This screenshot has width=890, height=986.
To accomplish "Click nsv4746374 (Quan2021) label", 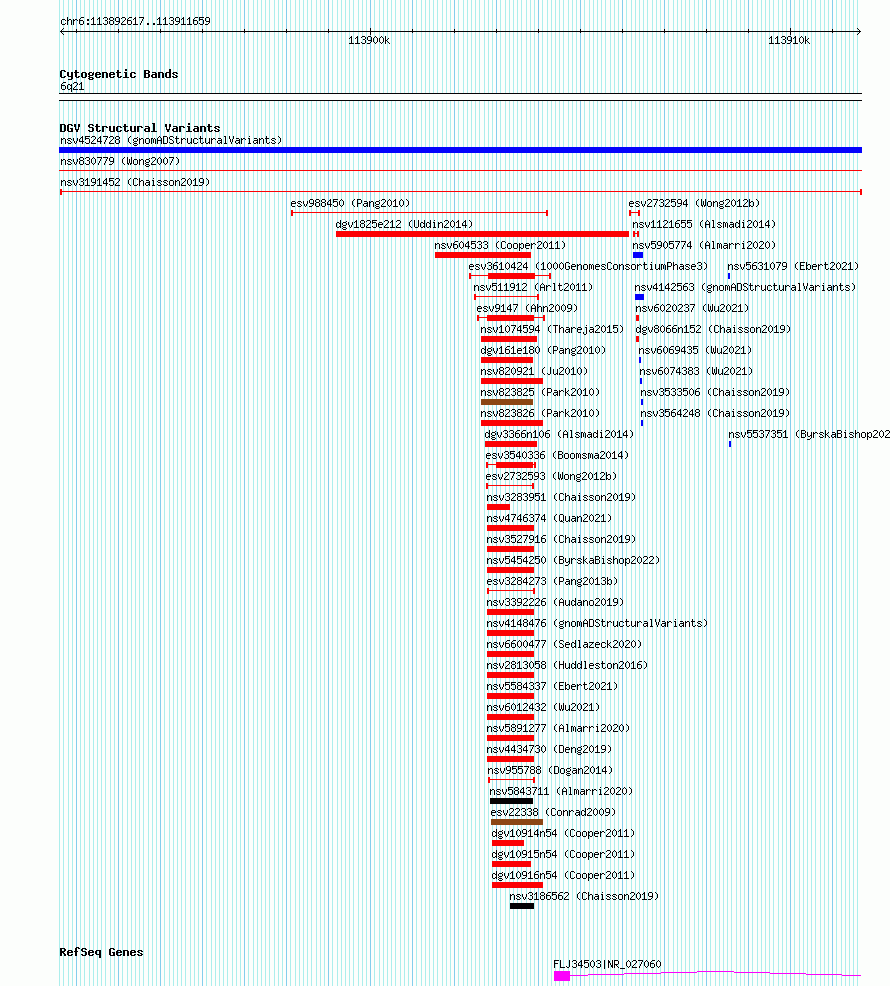I will (549, 518).
